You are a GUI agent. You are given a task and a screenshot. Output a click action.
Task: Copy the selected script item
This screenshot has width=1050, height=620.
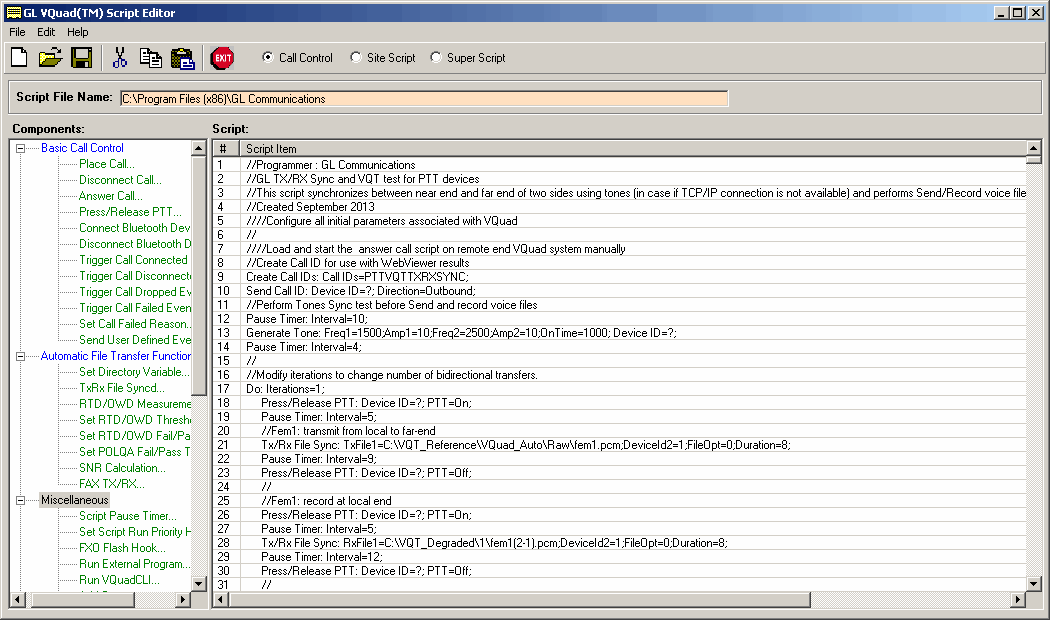[x=151, y=58]
